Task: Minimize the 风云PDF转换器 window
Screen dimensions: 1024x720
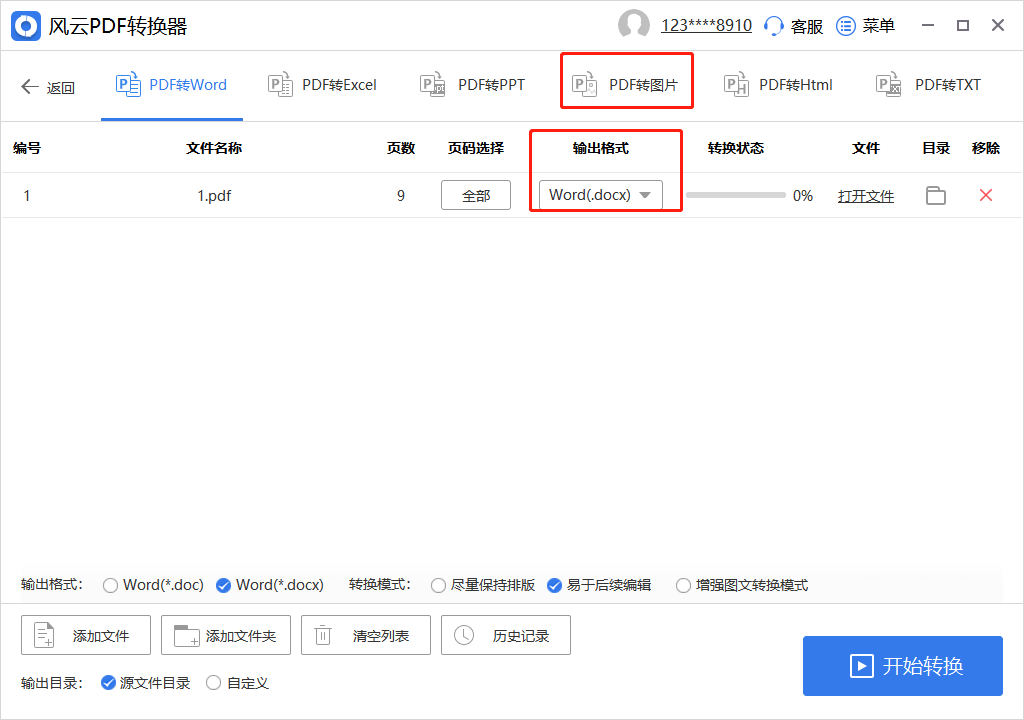Action: (927, 25)
